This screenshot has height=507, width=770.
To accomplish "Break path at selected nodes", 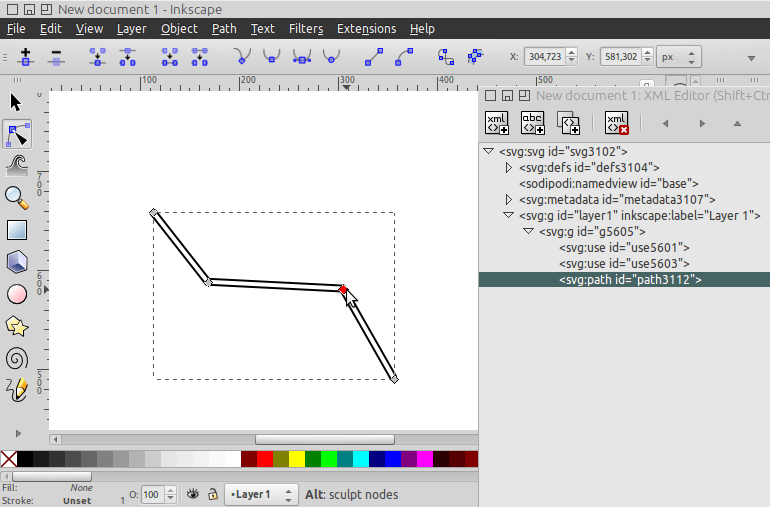I will pyautogui.click(x=128, y=56).
